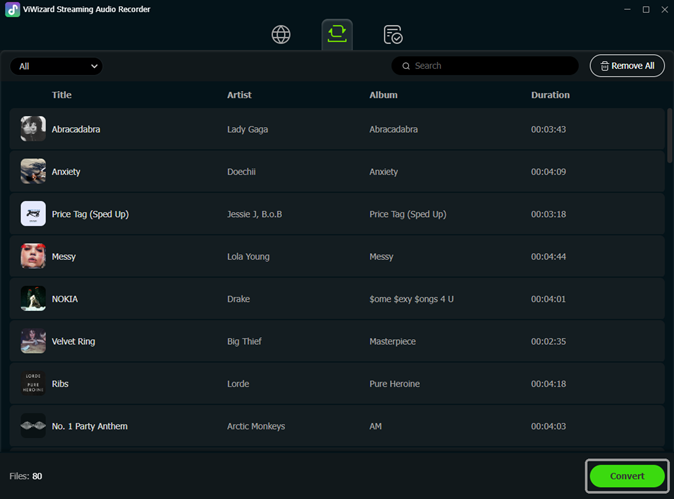
Task: Click the Artist column header
Action: (239, 95)
